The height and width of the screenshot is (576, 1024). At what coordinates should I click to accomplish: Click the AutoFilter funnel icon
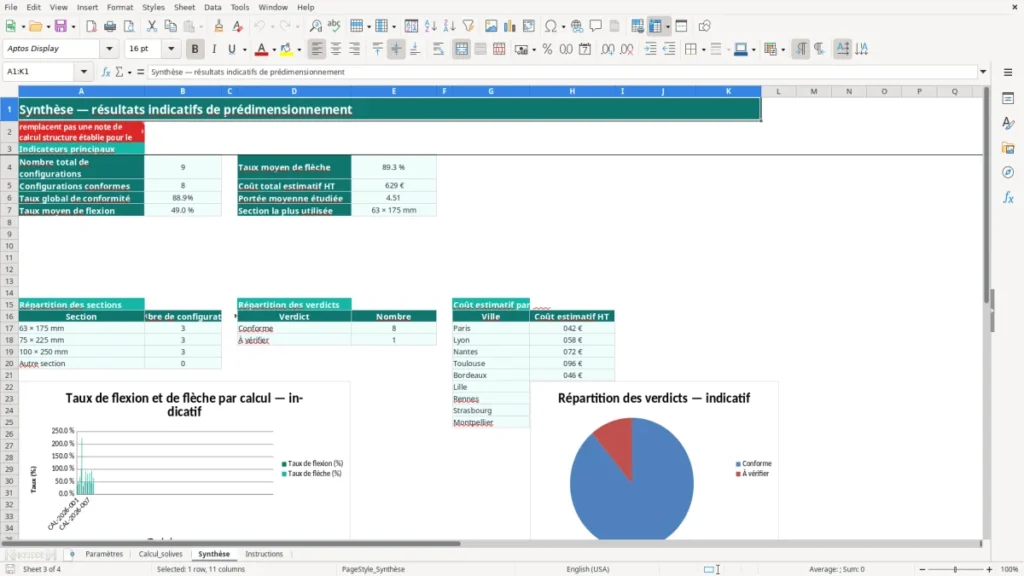tap(468, 26)
